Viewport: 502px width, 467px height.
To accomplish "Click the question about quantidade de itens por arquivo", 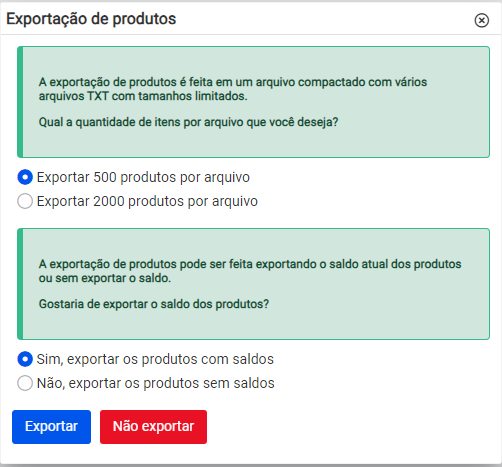I will pos(188,122).
